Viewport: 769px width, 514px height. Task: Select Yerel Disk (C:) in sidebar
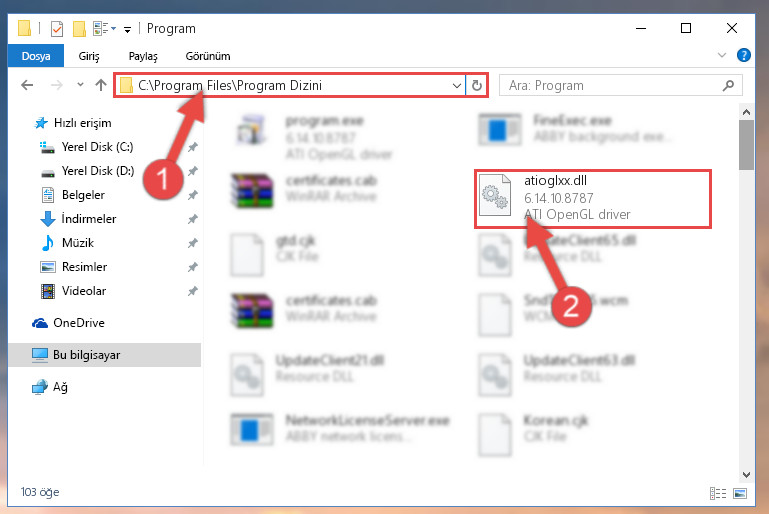[x=97, y=147]
